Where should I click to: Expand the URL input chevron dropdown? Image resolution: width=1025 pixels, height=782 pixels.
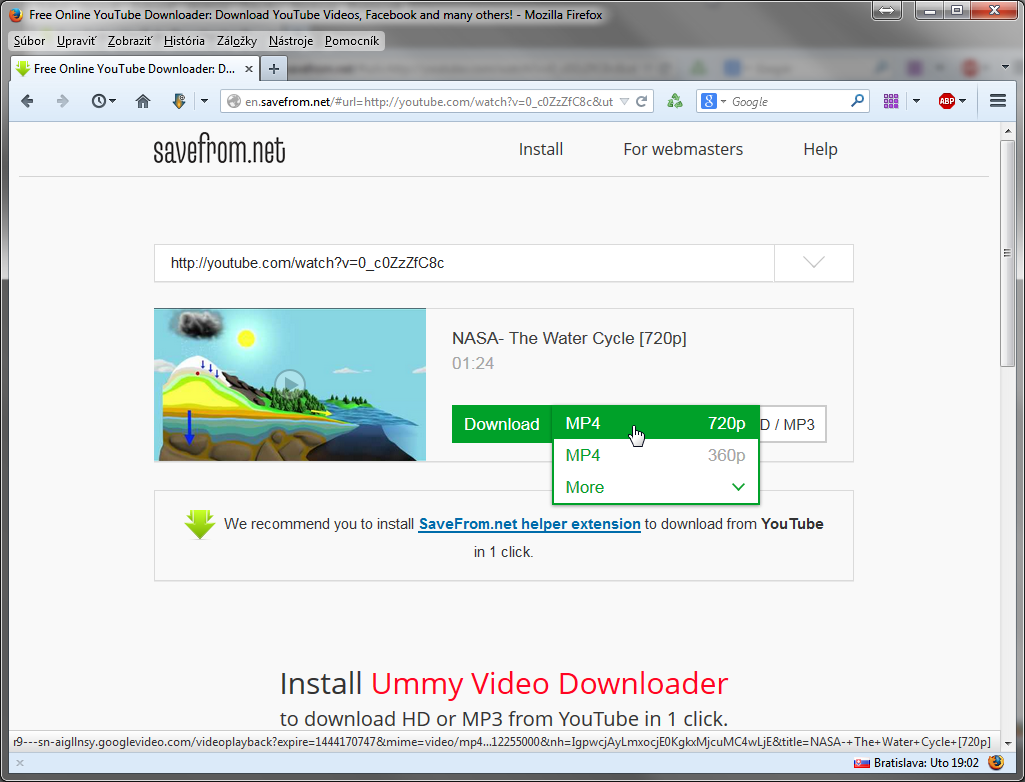(814, 263)
